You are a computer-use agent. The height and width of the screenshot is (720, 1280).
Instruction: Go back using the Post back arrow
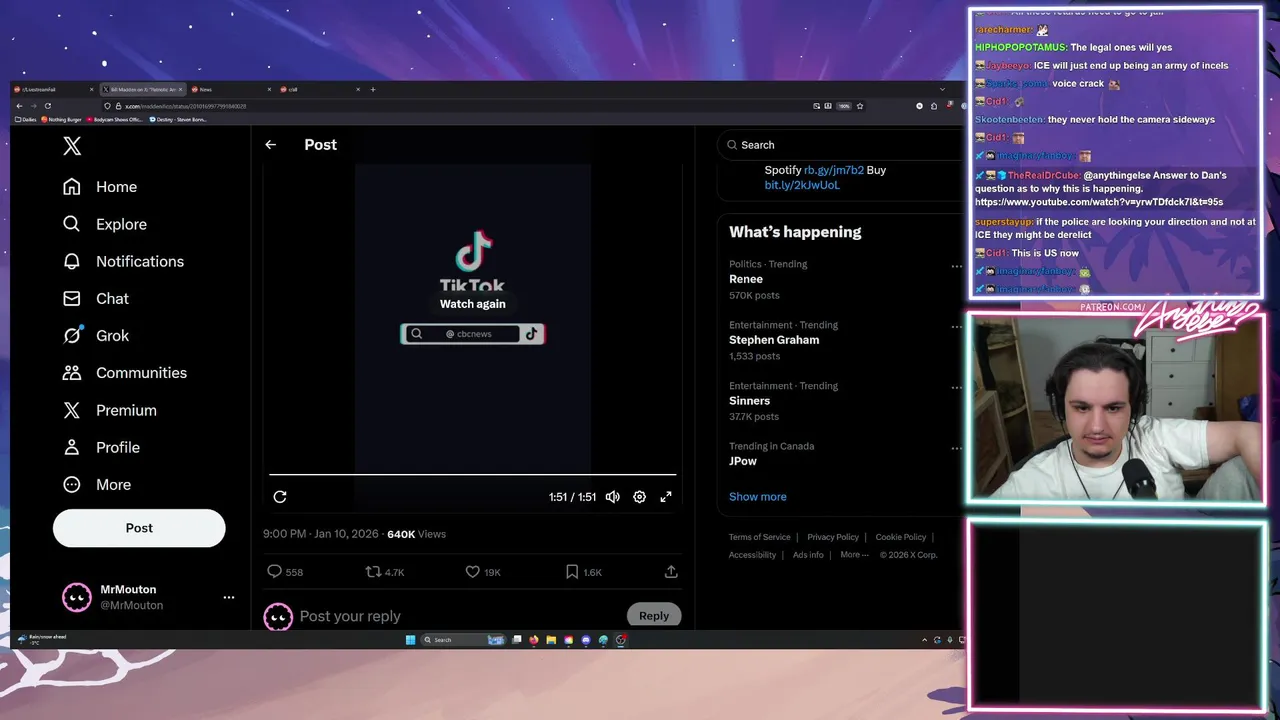click(270, 145)
